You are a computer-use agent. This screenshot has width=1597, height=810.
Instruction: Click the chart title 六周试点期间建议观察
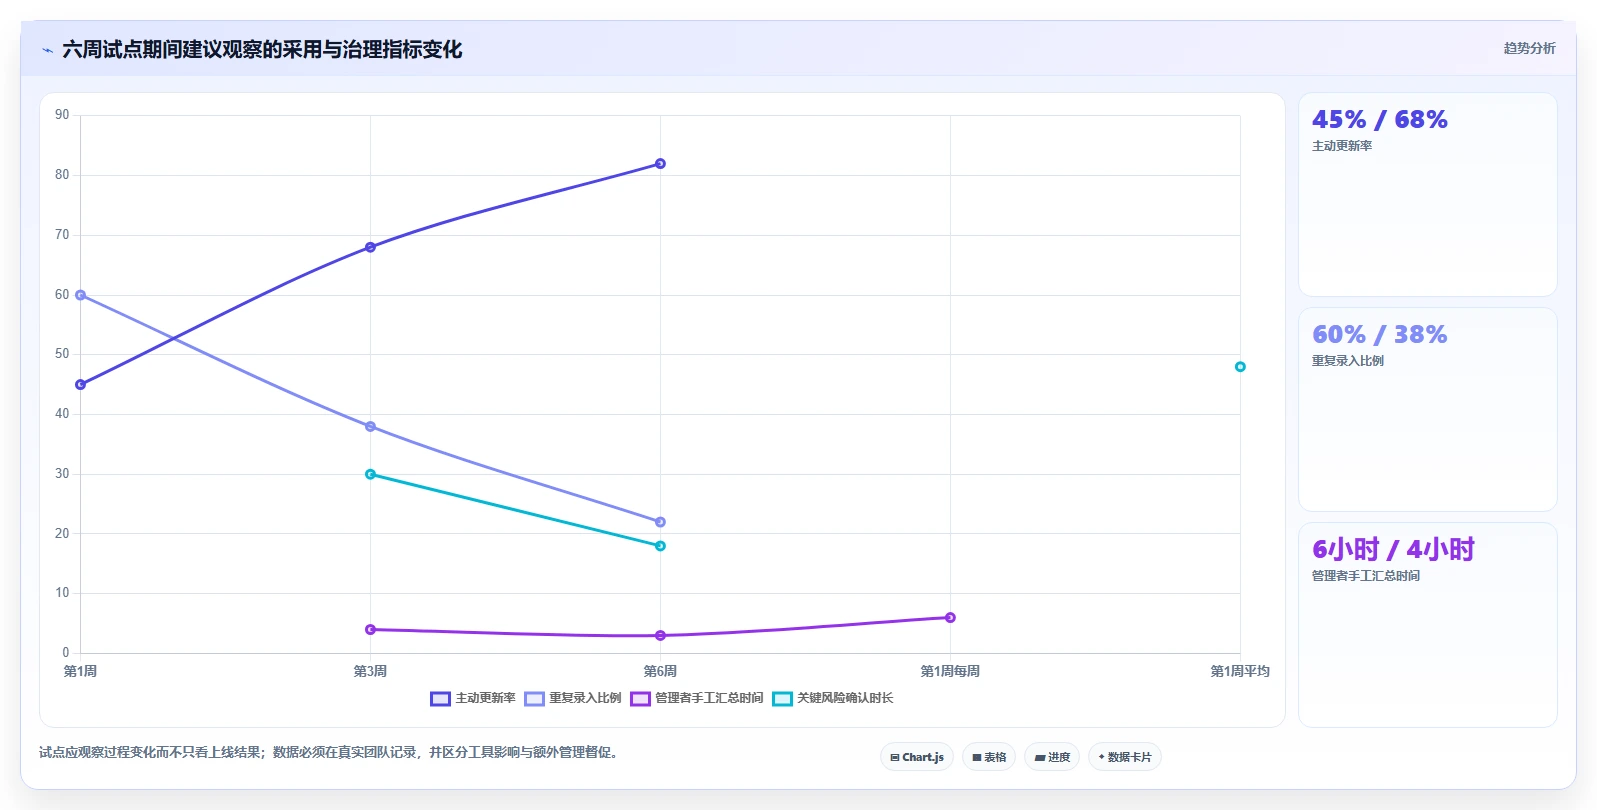[262, 50]
